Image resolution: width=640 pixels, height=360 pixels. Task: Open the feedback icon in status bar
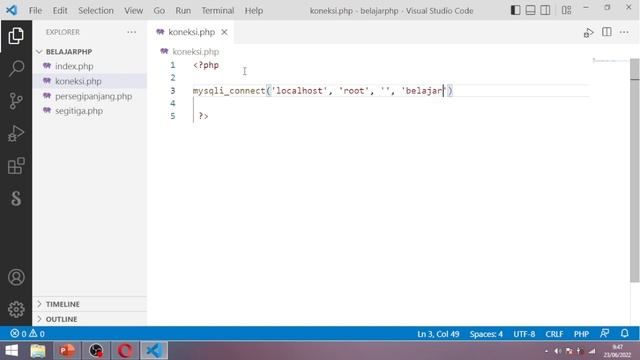[x=604, y=333]
